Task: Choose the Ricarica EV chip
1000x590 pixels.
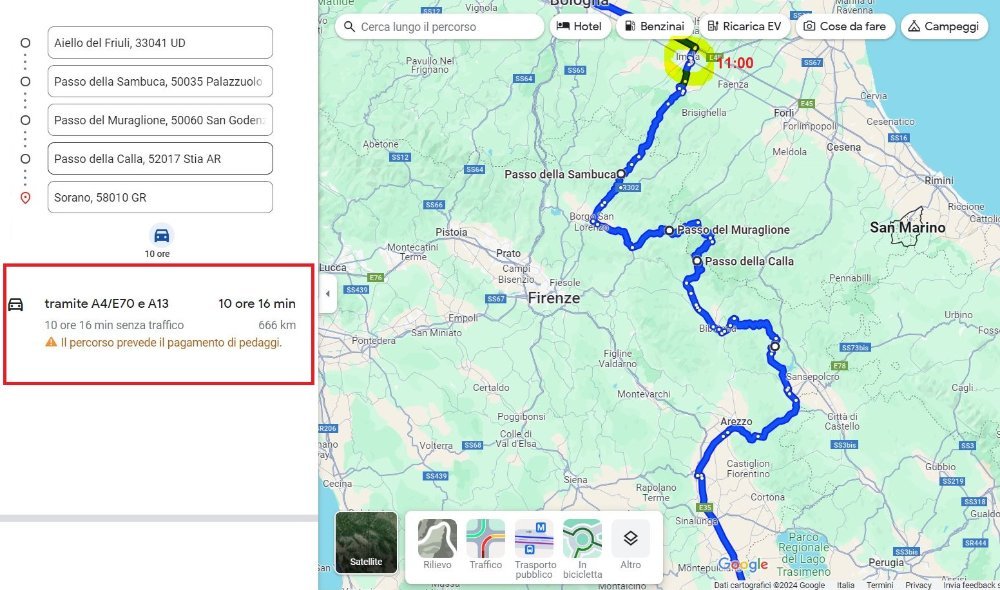Action: 744,26
